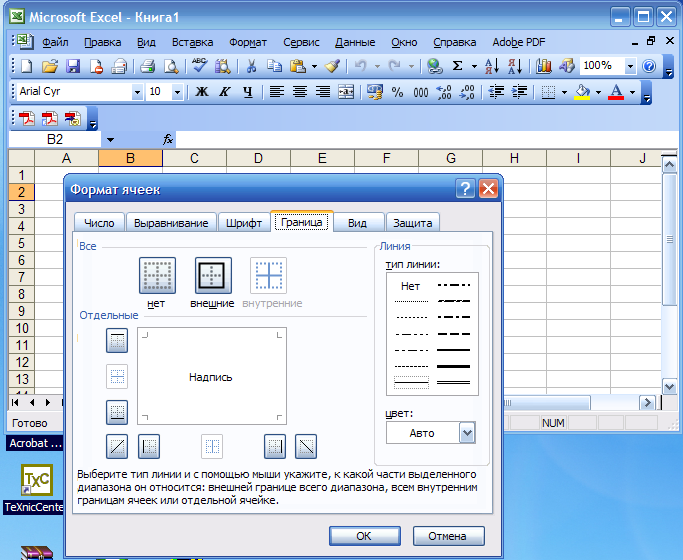This screenshot has width=683, height=560.
Task: Open the Chart Wizard icon
Action: click(x=544, y=66)
